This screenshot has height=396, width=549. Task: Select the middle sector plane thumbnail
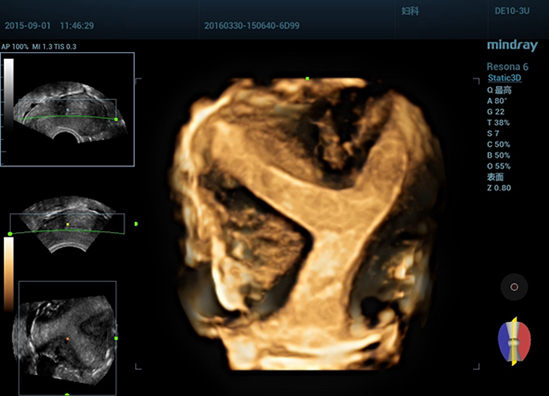click(67, 223)
